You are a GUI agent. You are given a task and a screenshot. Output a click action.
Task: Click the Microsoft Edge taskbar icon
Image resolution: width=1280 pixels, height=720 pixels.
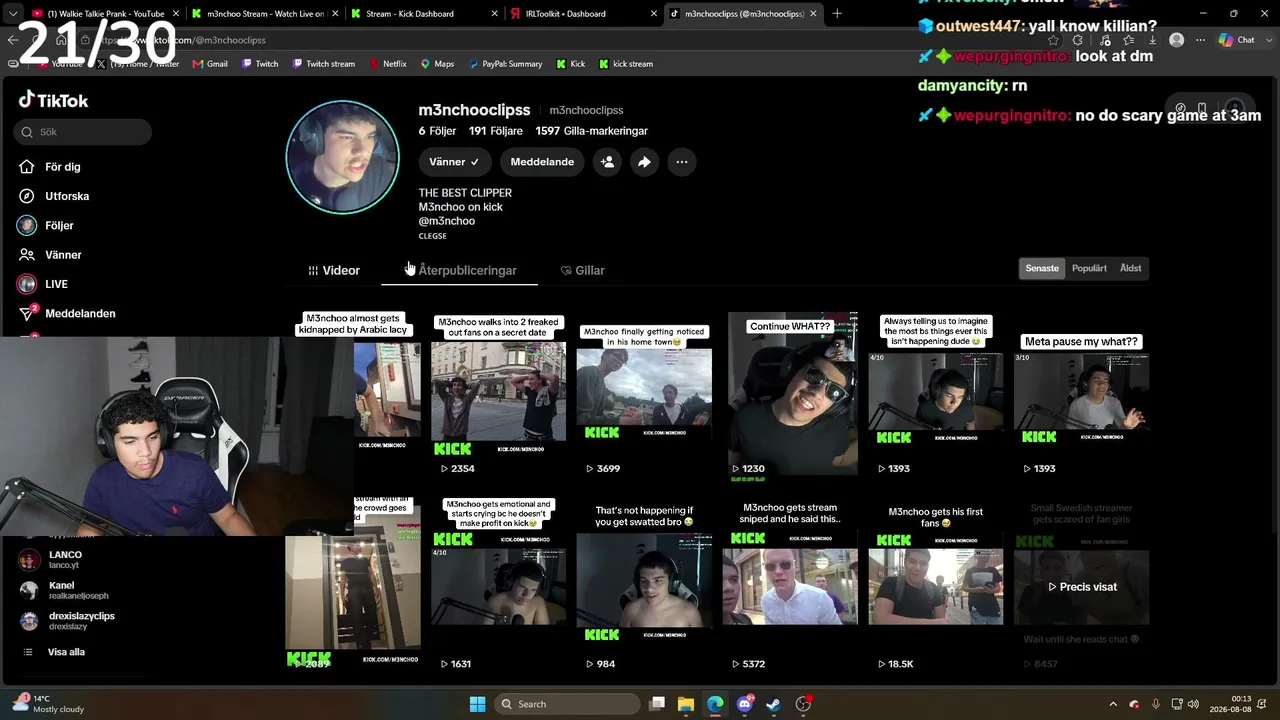click(715, 704)
